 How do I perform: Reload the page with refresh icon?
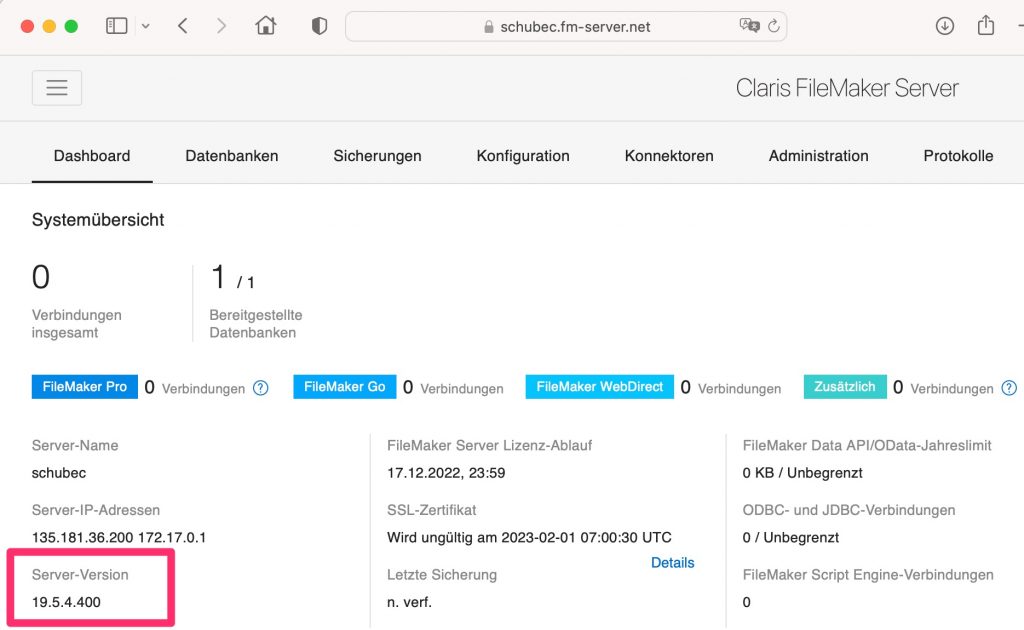point(774,26)
